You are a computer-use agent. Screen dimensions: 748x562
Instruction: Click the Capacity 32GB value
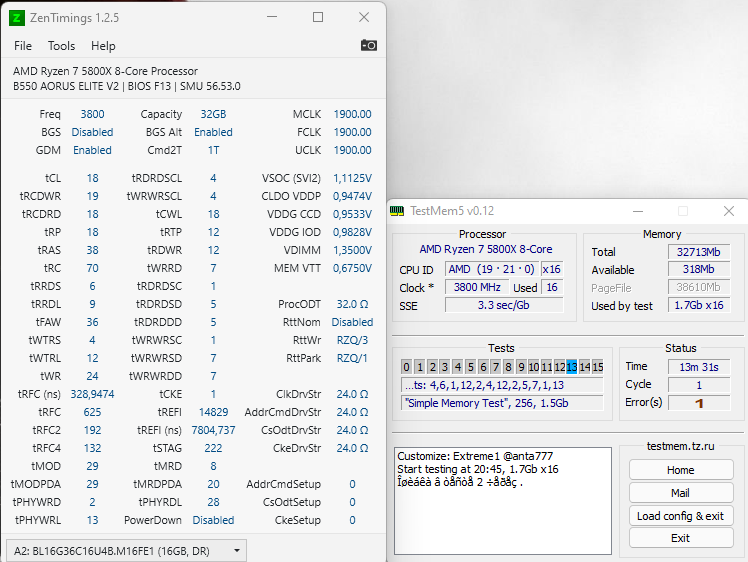coord(213,114)
